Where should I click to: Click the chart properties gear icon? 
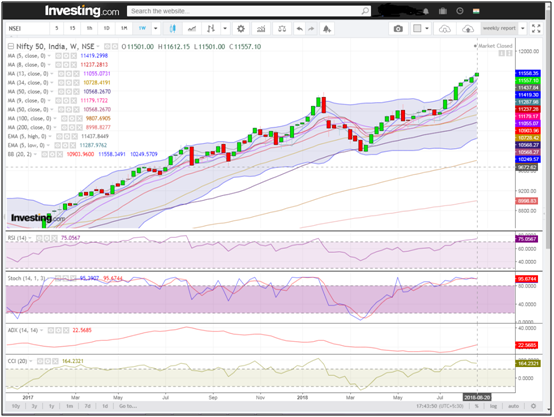[241, 29]
